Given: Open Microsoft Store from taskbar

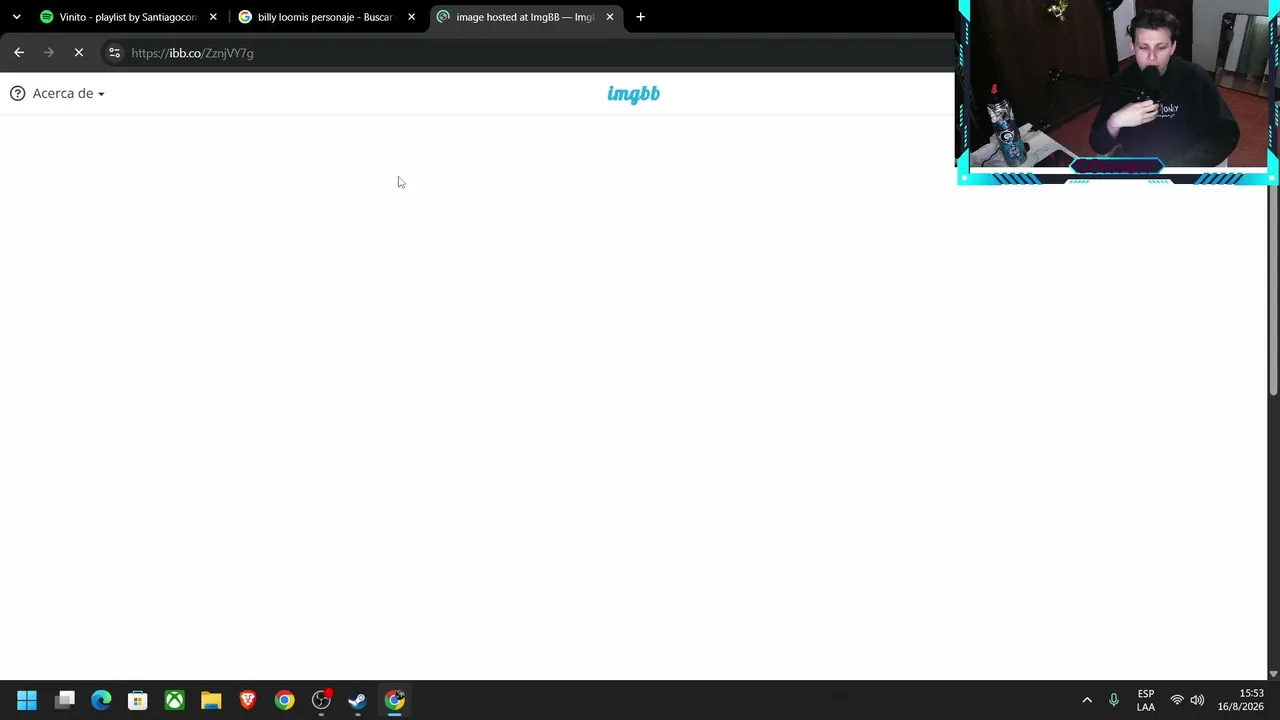Looking at the screenshot, I should 138,700.
